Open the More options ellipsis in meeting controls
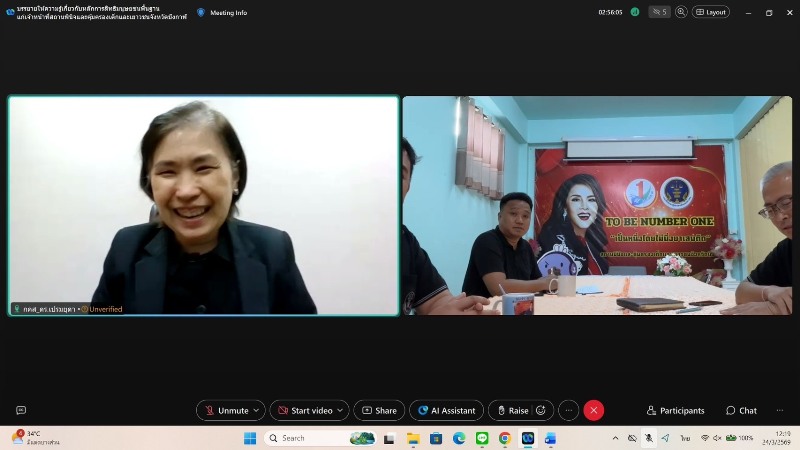The image size is (800, 450). 568,410
